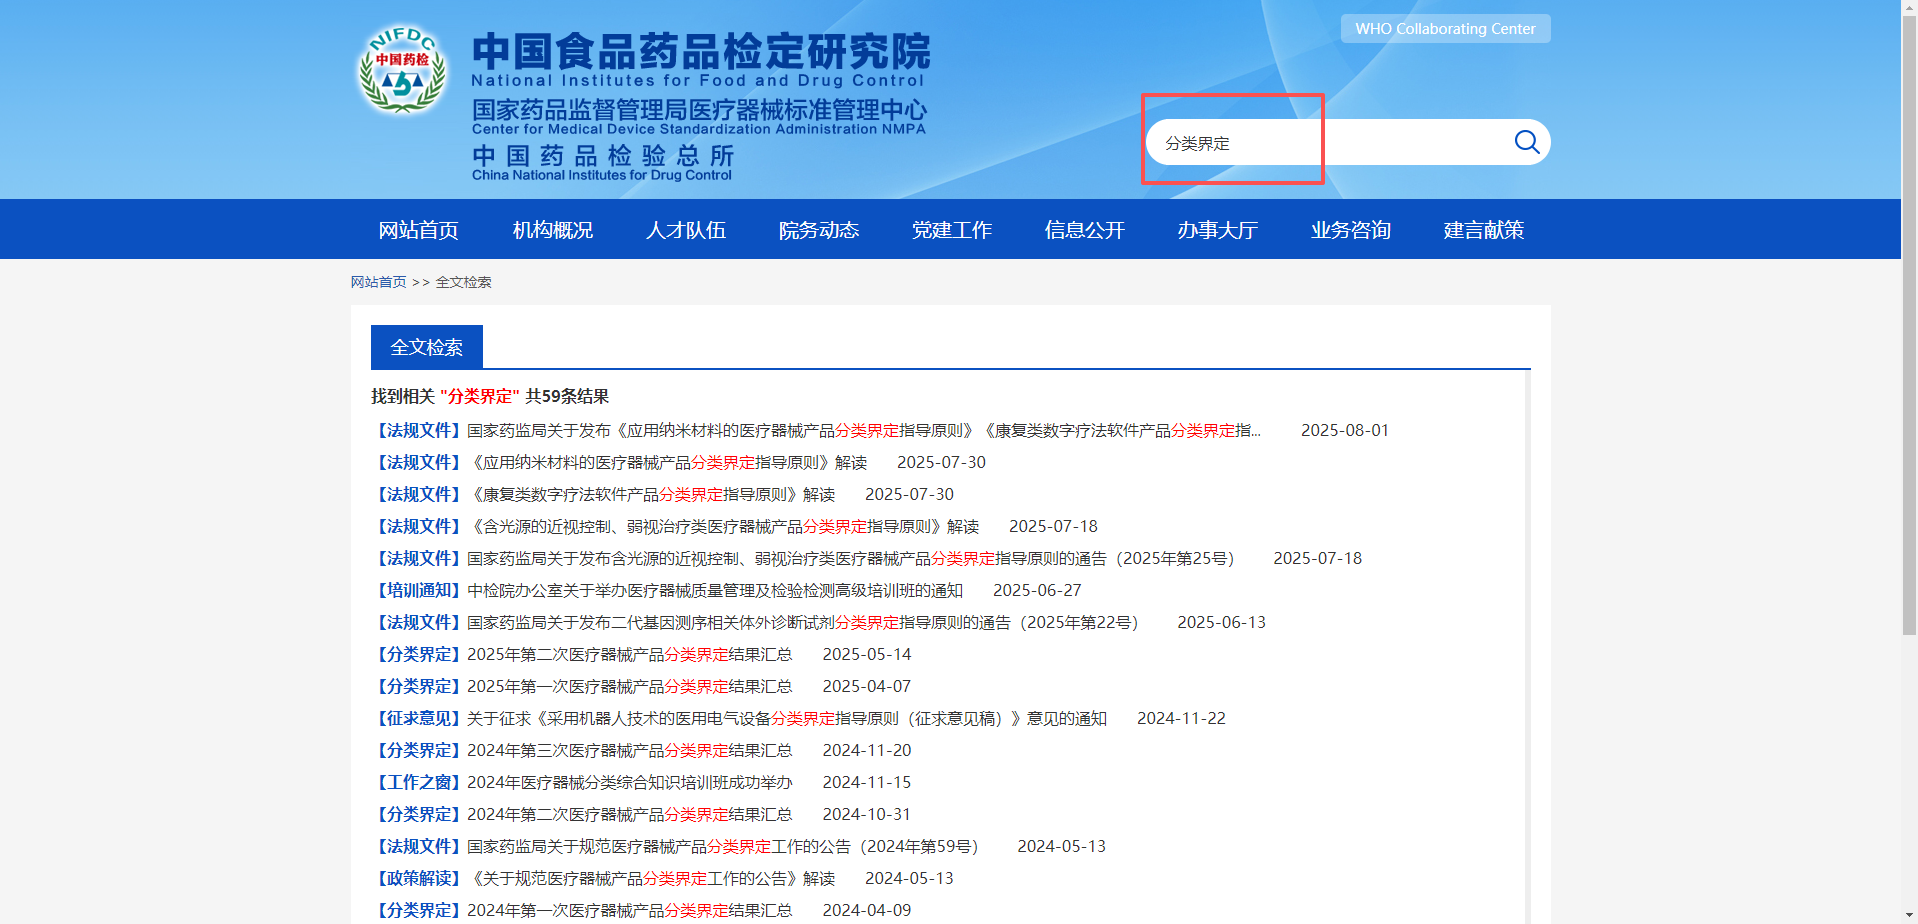This screenshot has width=1918, height=924.
Task: Click the NIFDC round logo
Action: [x=402, y=69]
